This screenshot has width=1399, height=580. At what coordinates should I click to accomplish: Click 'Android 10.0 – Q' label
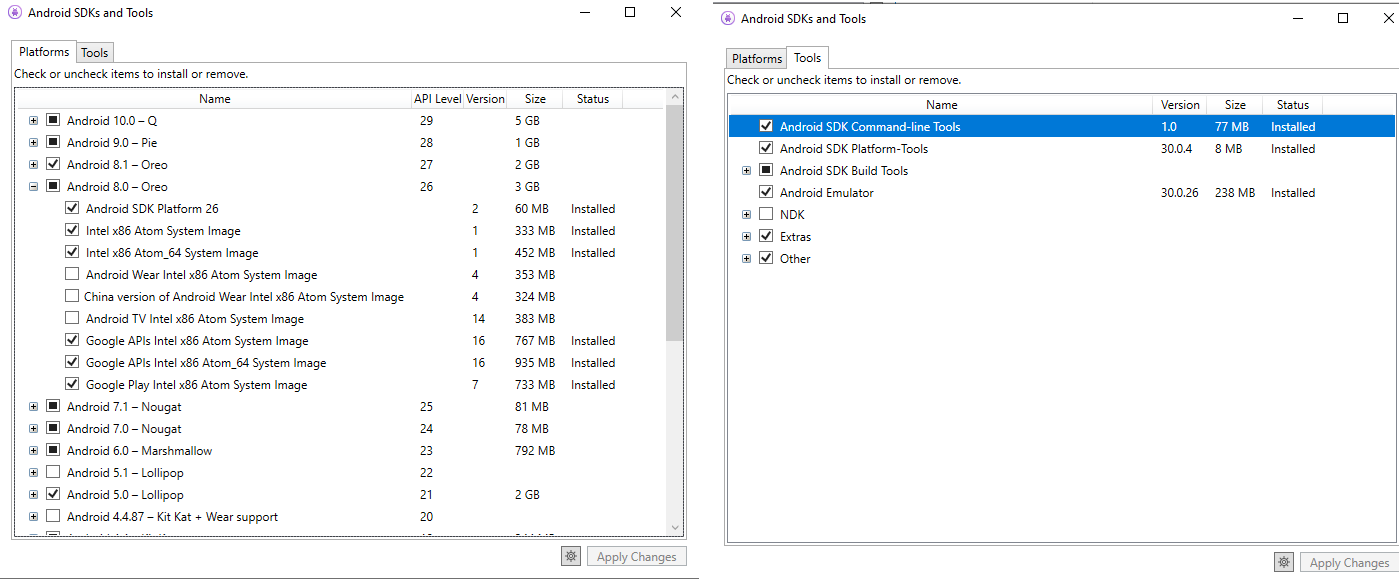coord(112,121)
